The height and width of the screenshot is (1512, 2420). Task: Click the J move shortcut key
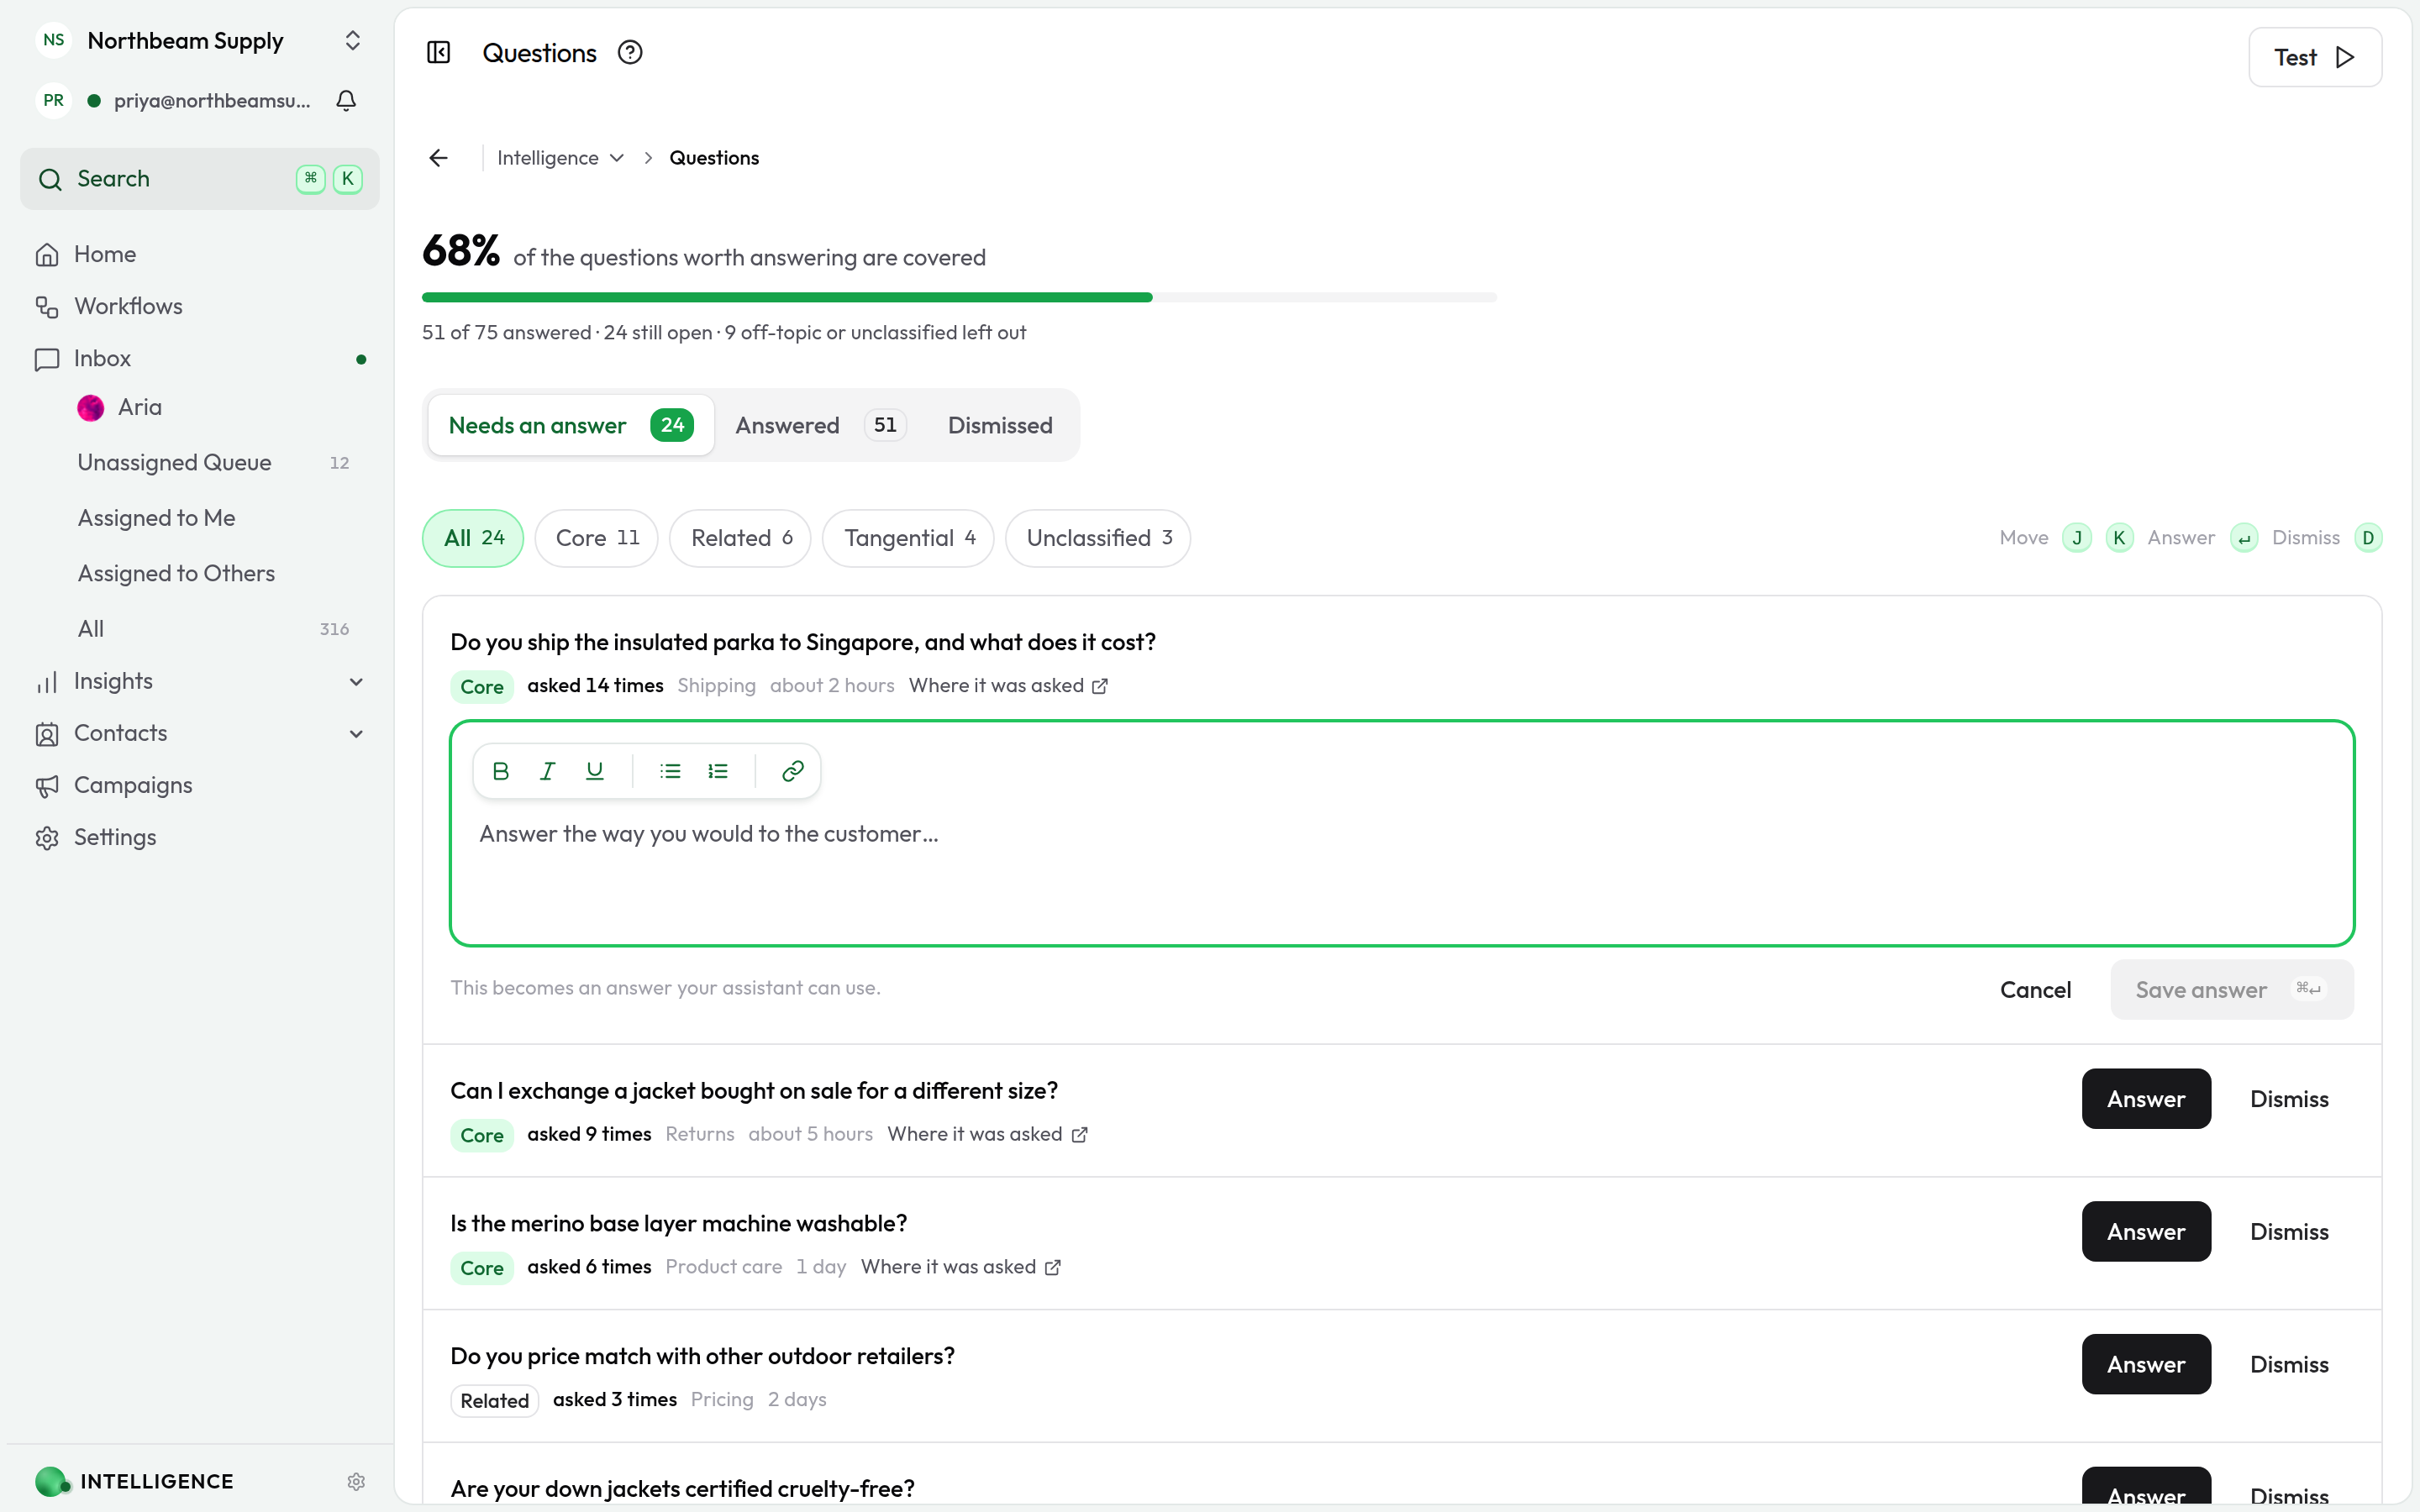pos(2077,538)
